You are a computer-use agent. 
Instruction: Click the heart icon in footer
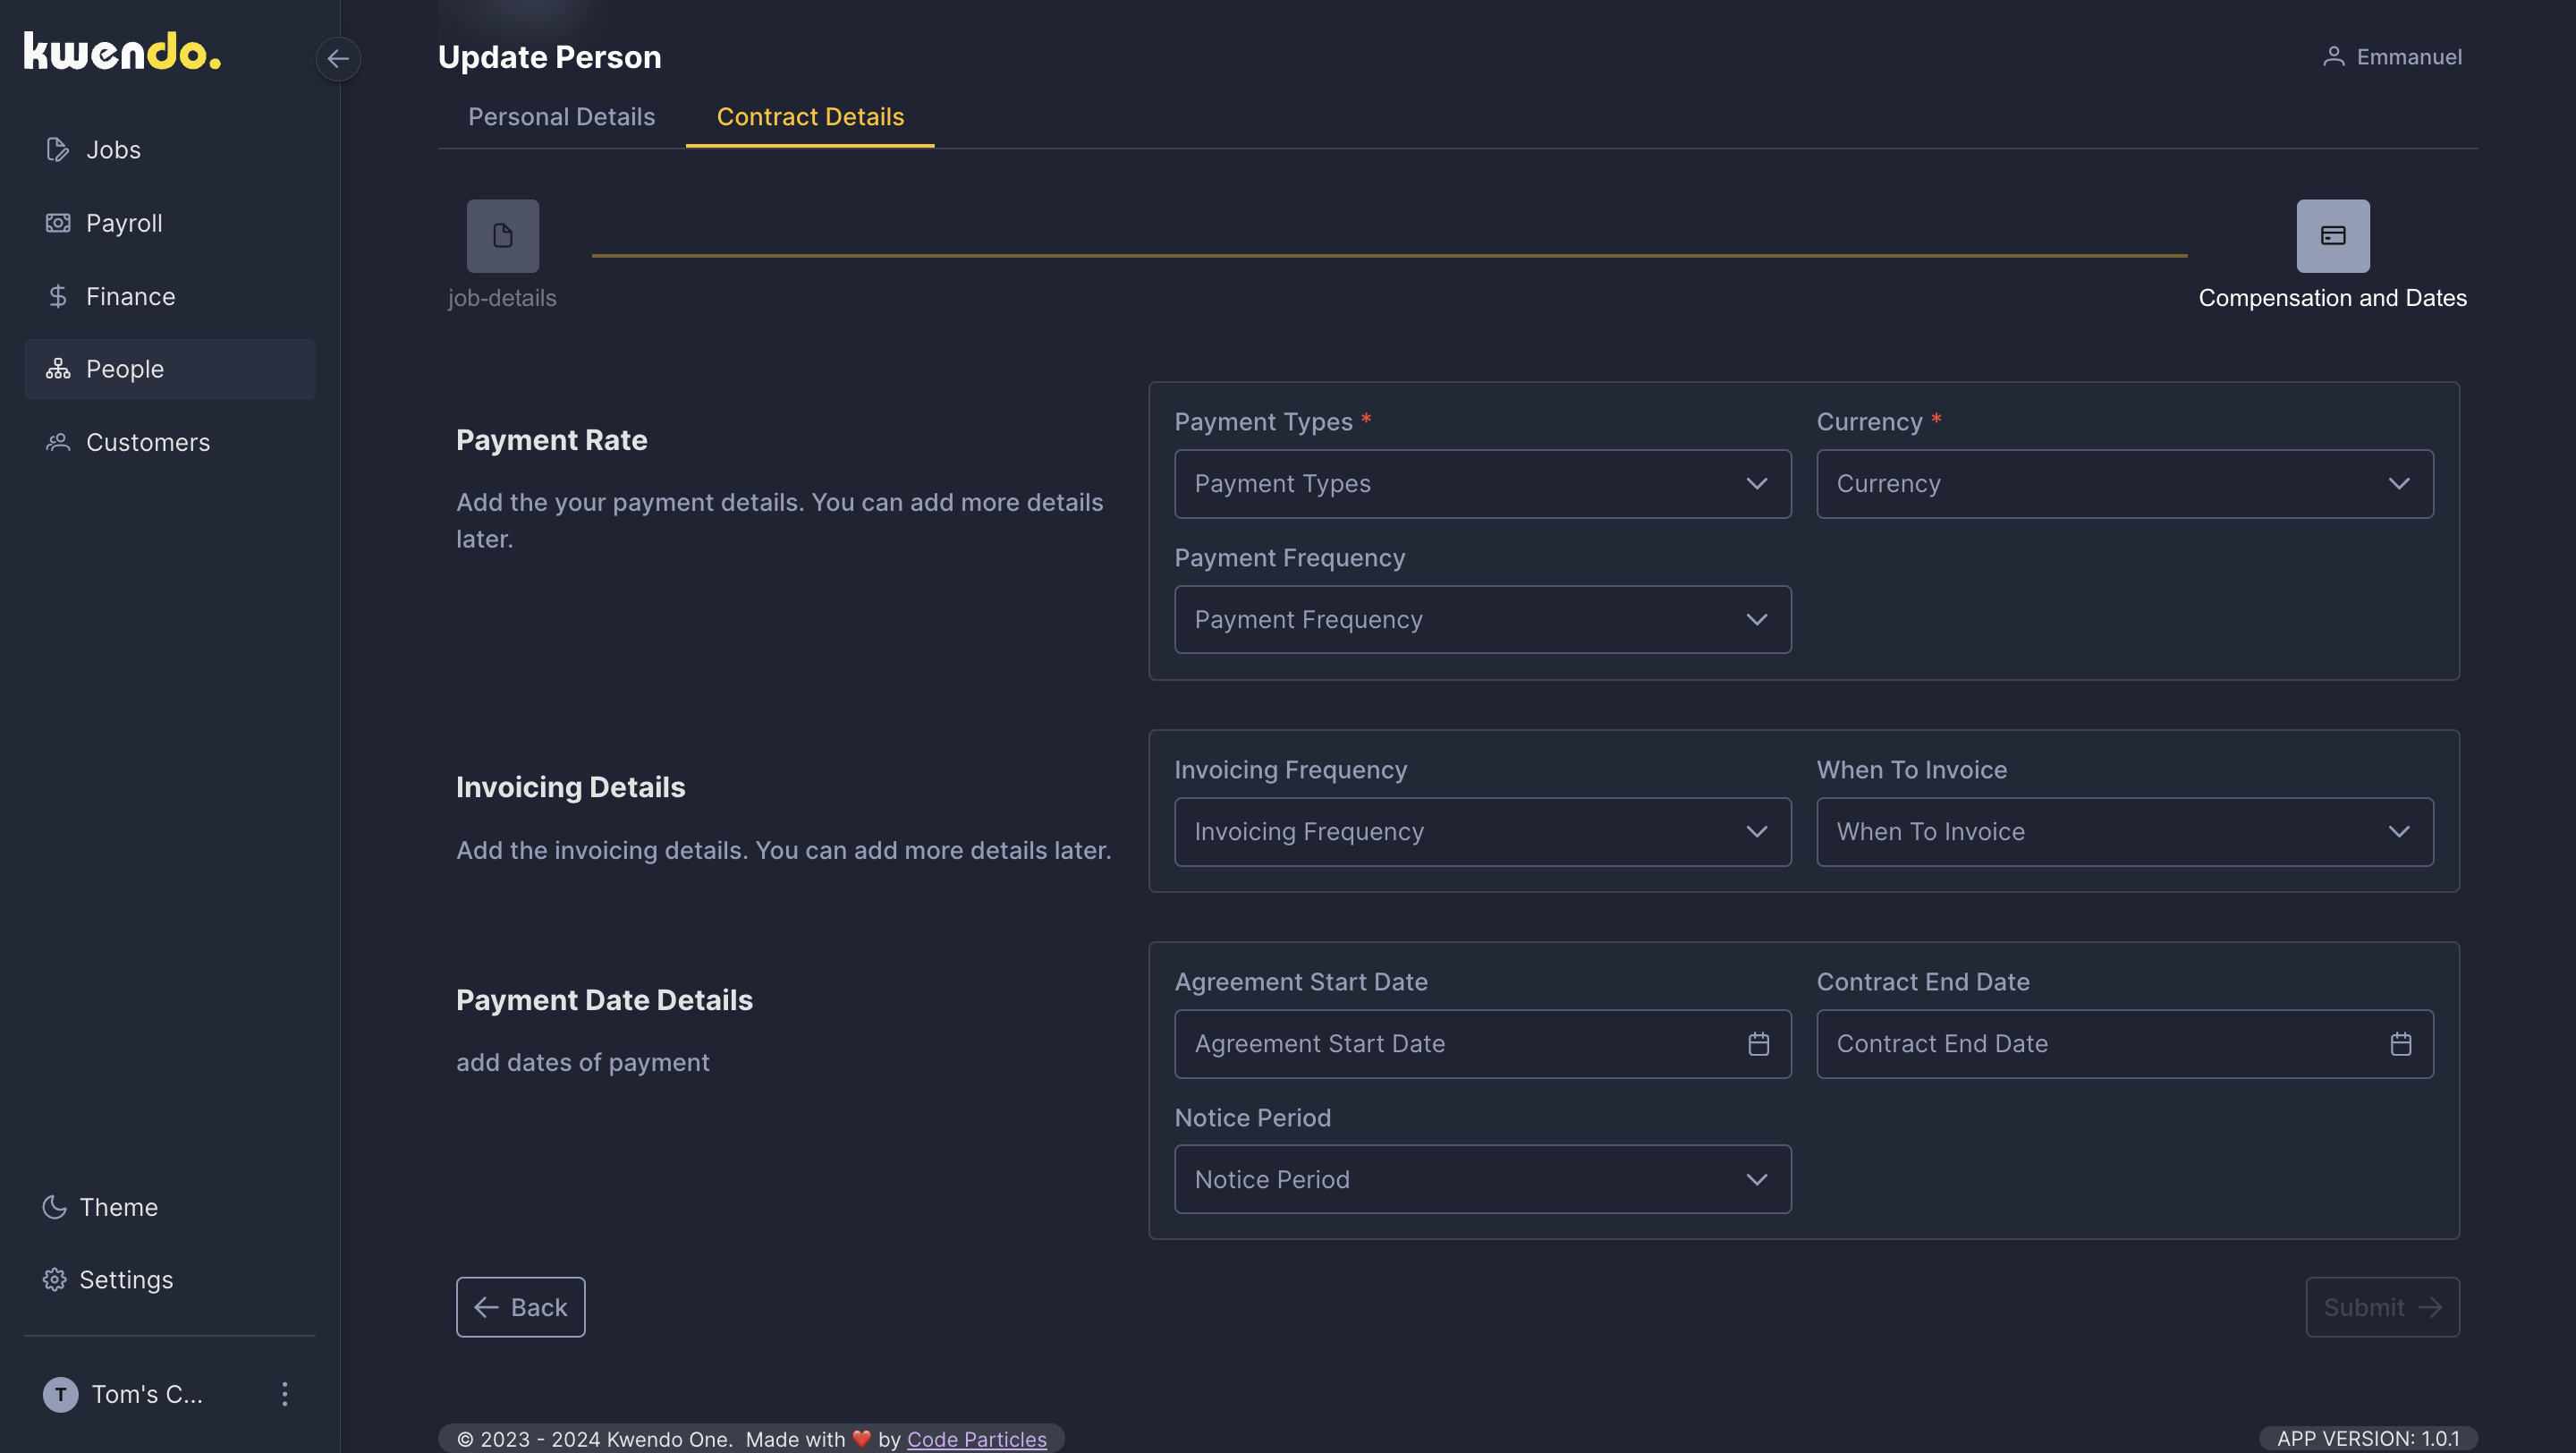point(862,1439)
